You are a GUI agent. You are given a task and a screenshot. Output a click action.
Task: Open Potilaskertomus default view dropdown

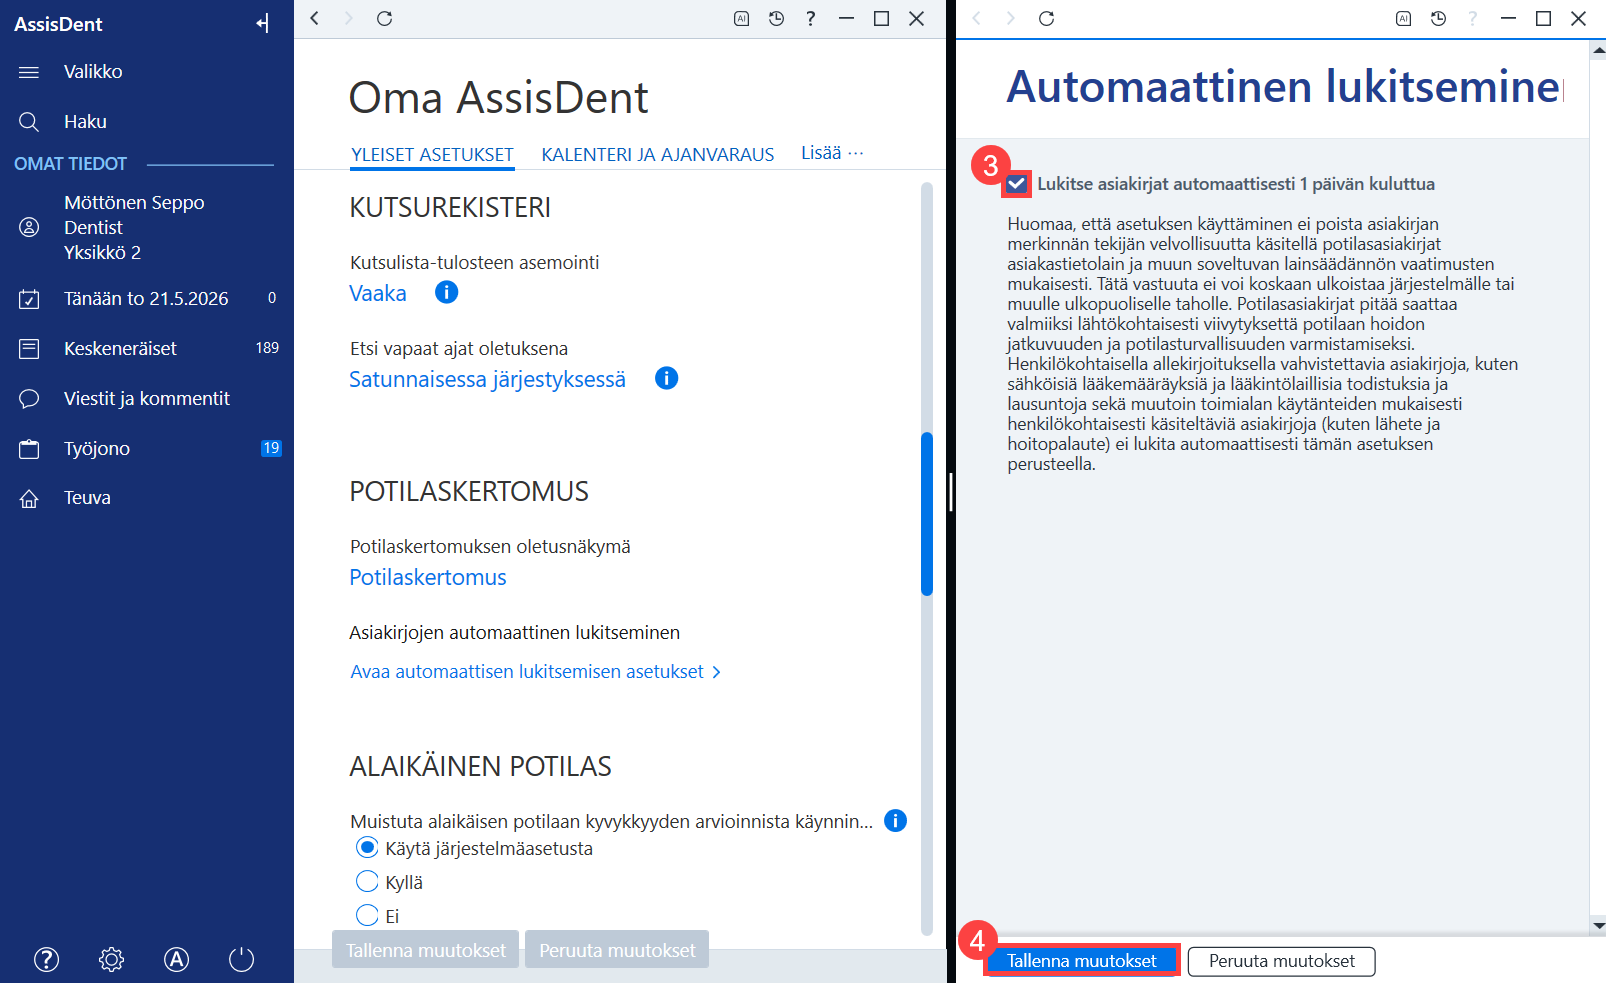[x=428, y=577]
